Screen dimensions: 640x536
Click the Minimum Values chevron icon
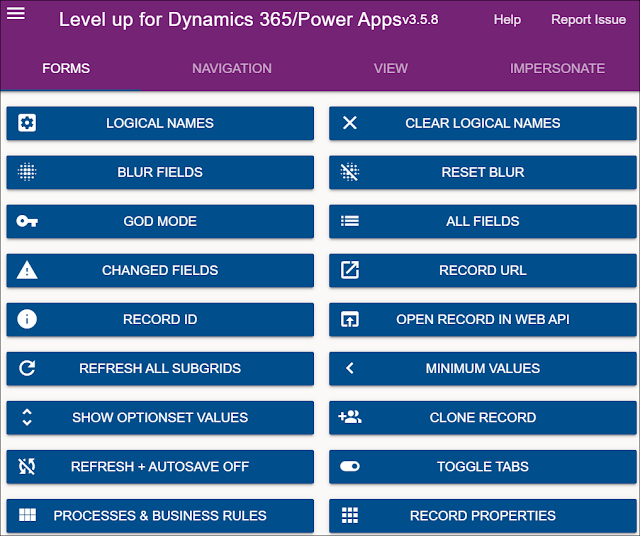point(350,368)
